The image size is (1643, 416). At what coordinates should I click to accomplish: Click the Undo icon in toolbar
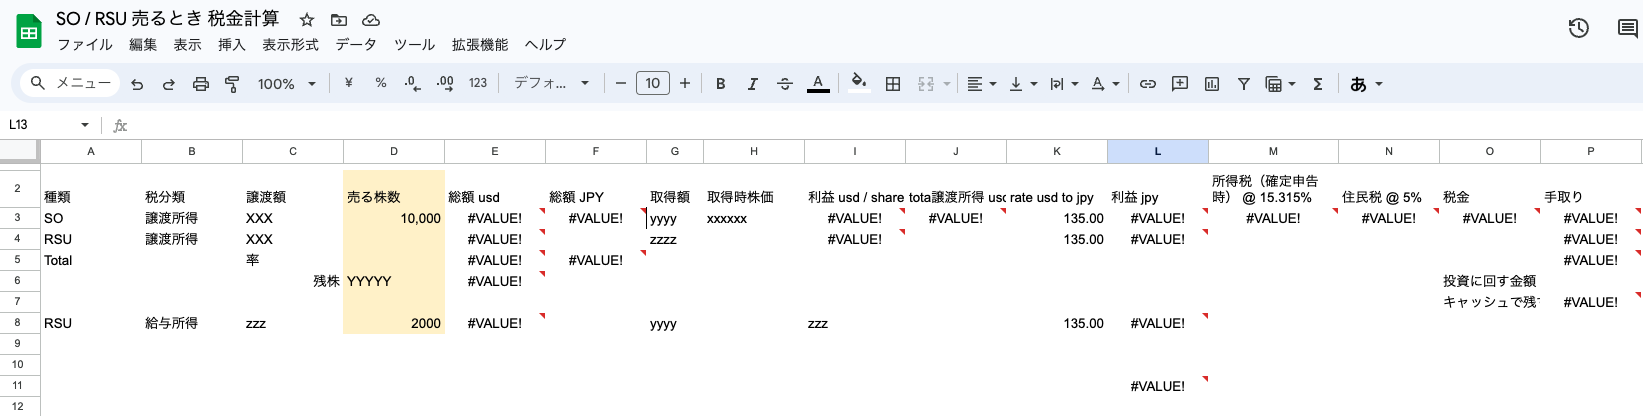(x=137, y=84)
